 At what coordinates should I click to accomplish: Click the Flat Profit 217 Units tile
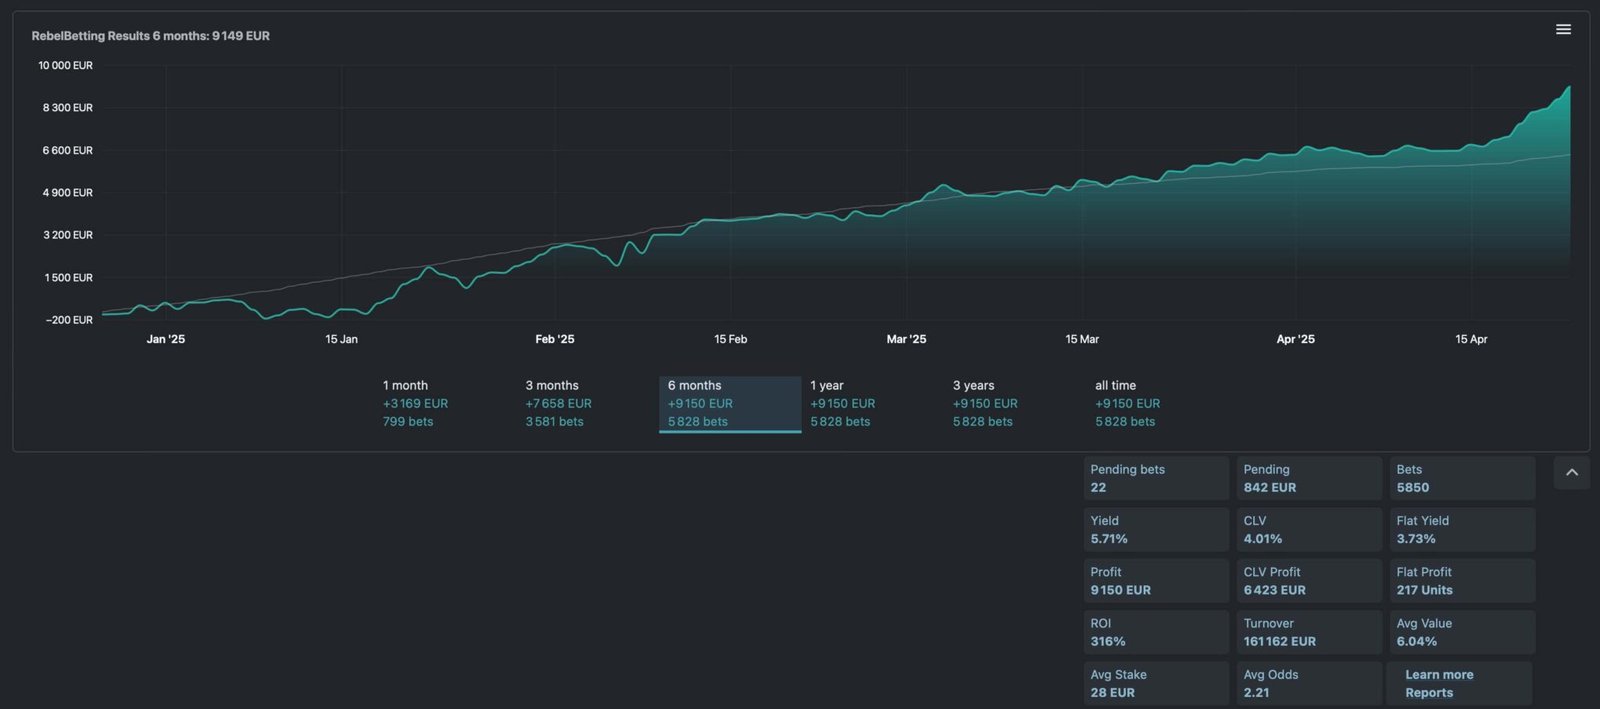pyautogui.click(x=1461, y=581)
